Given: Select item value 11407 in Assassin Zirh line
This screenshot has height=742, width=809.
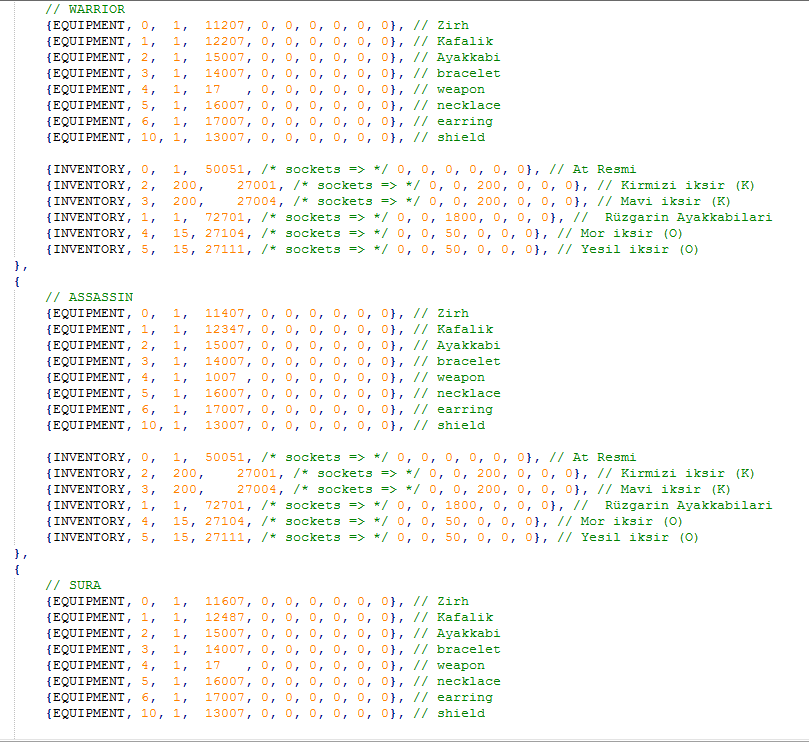Looking at the screenshot, I should coord(224,313).
